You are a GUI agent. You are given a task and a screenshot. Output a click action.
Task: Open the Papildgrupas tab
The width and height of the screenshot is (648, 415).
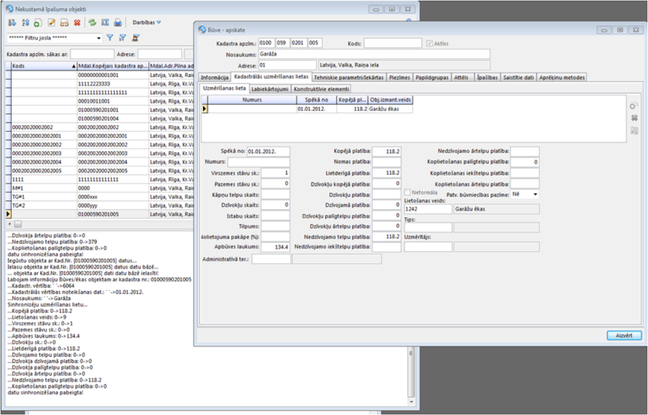(432, 78)
